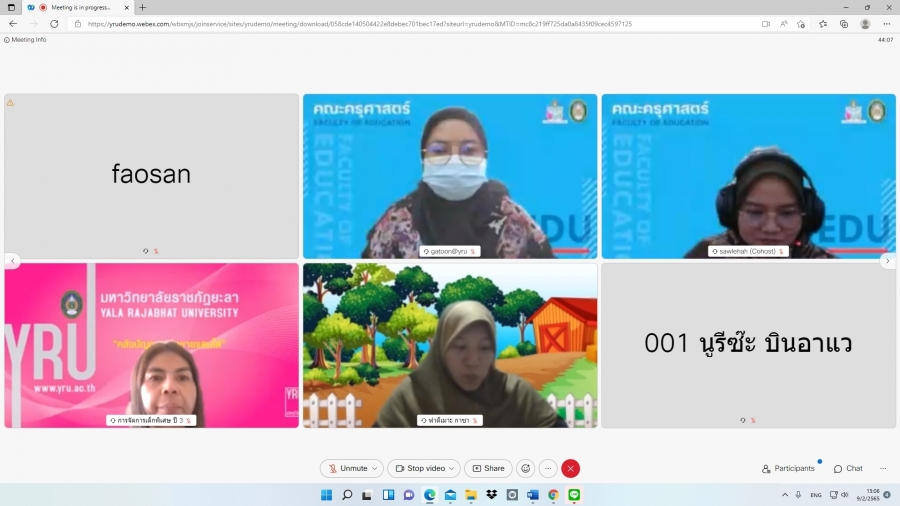
Task: Click the browser address bar
Action: 400,24
